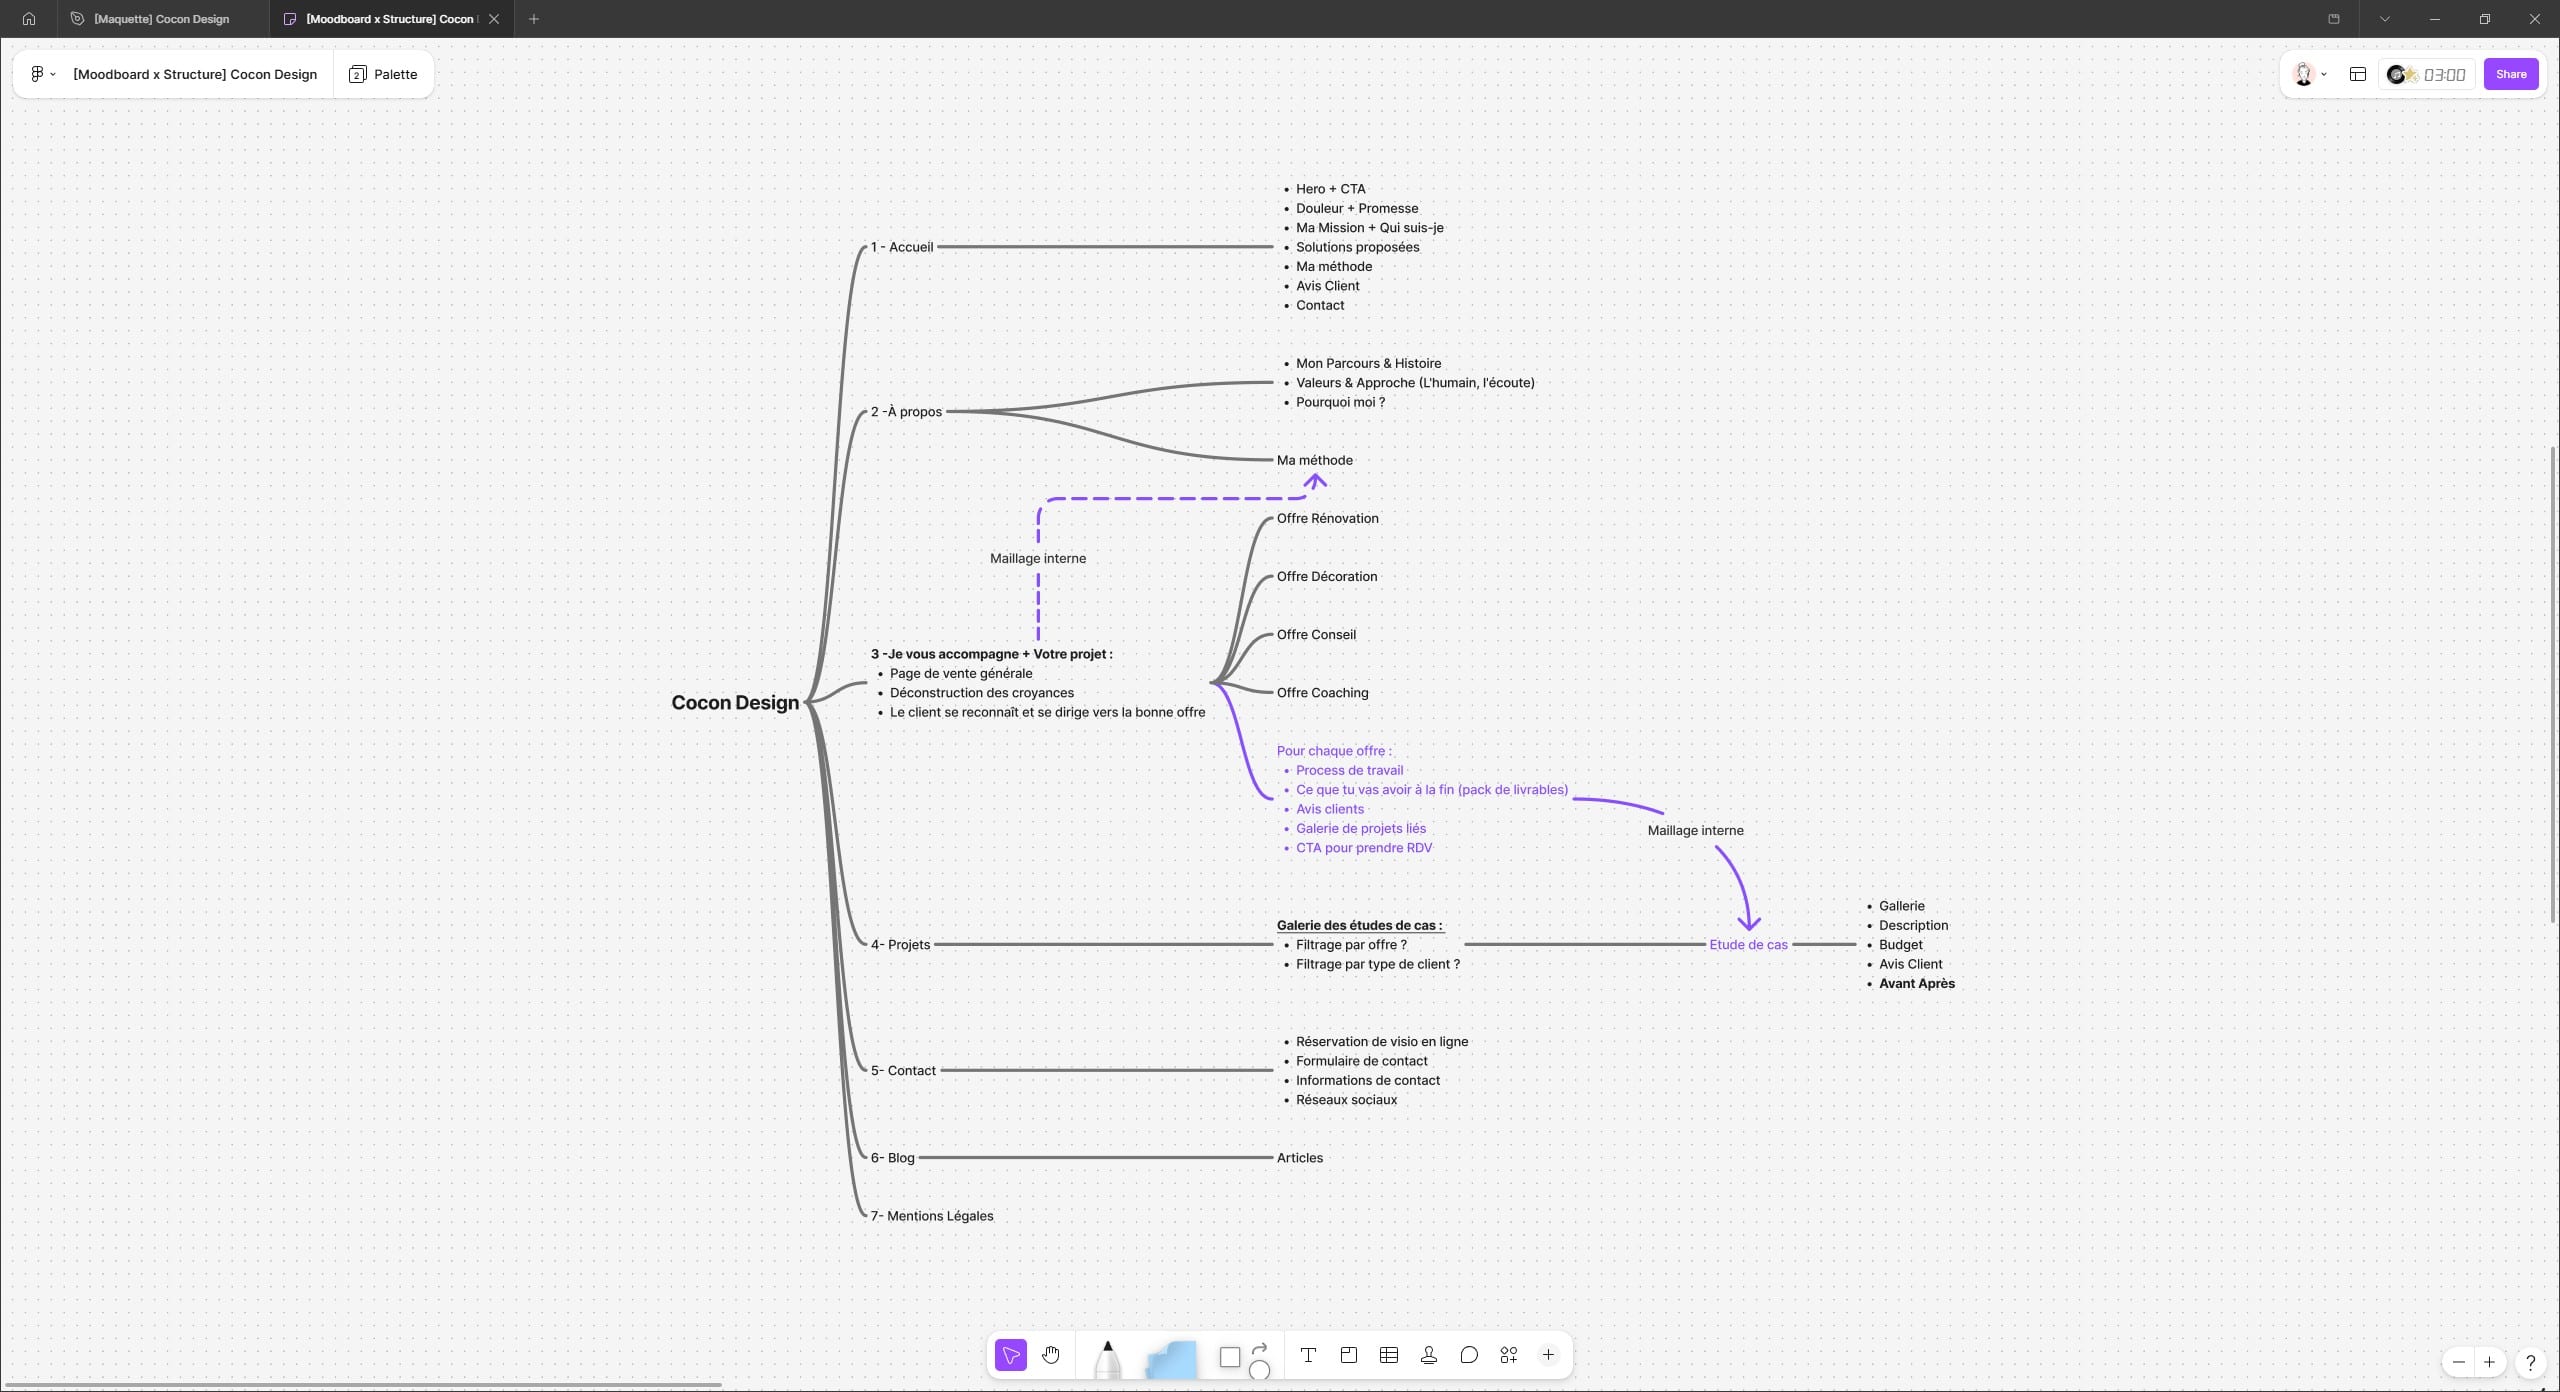The height and width of the screenshot is (1392, 2560).
Task: Select the 'Offre Conseil' node
Action: 1316,634
